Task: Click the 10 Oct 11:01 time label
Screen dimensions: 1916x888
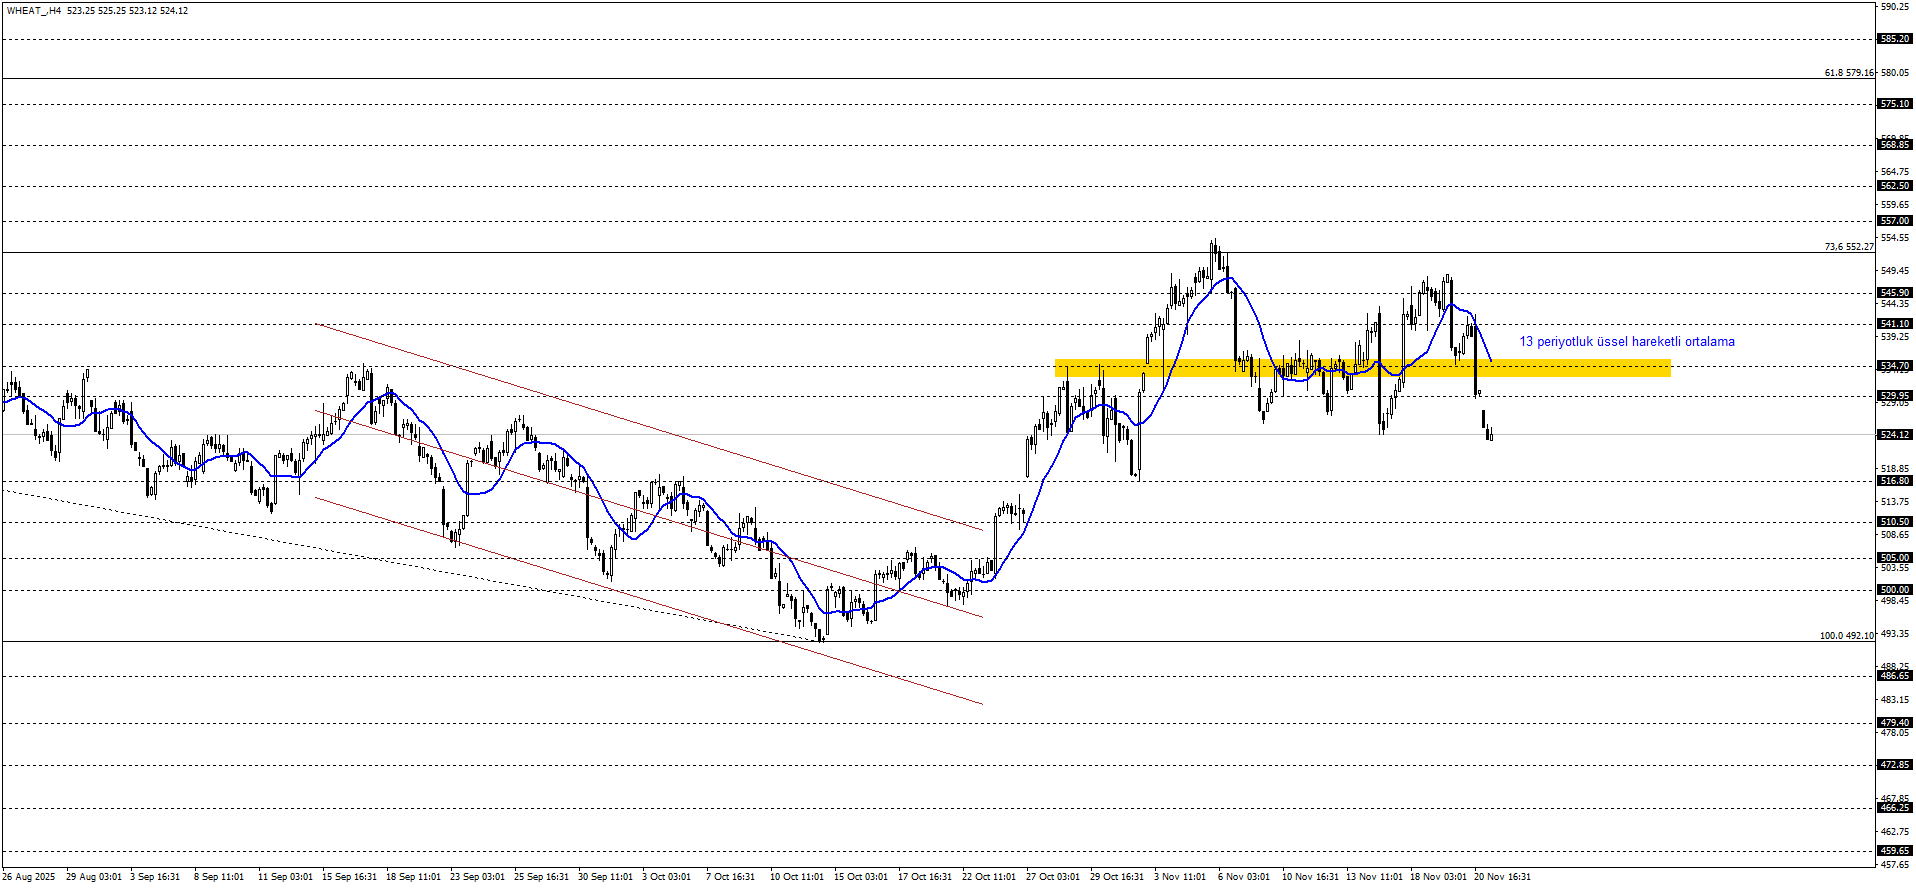Action: [x=796, y=877]
